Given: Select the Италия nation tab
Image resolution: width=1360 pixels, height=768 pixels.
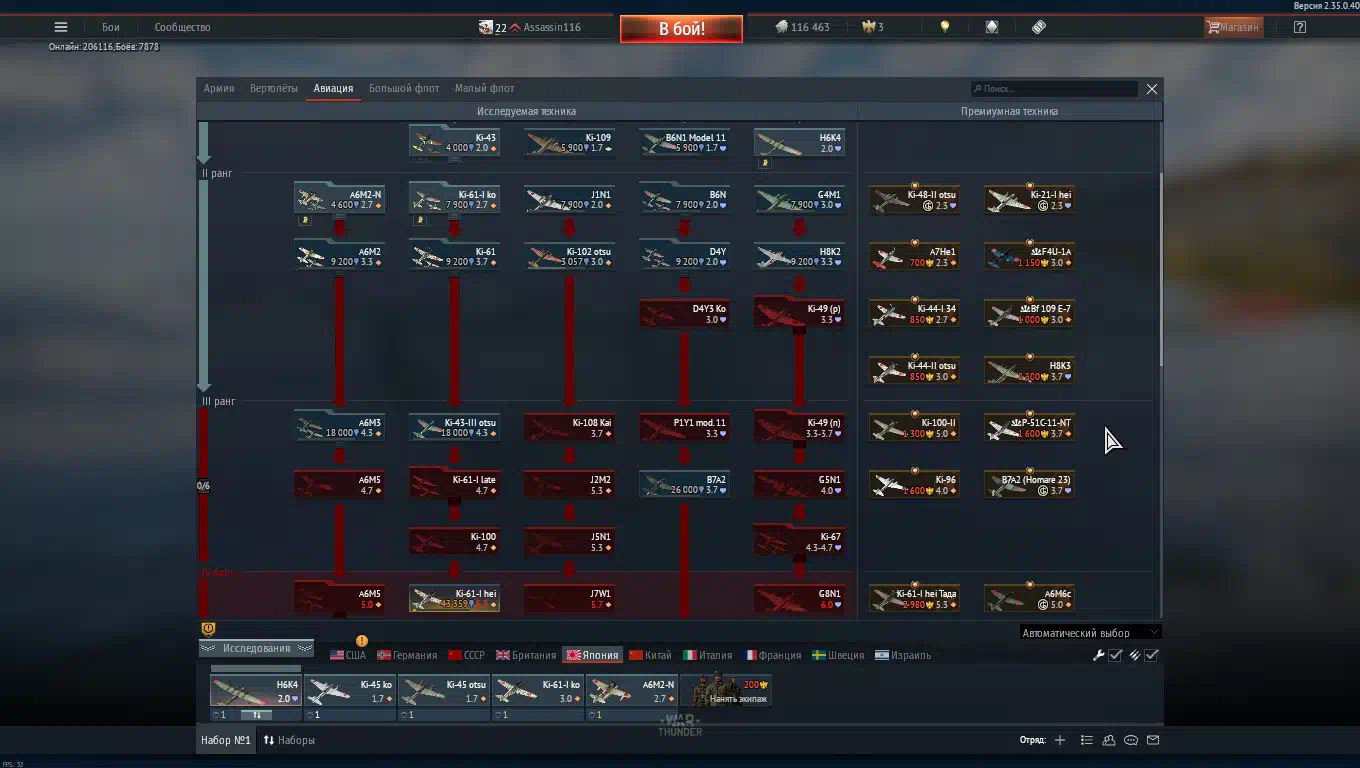Looking at the screenshot, I should [x=707, y=655].
